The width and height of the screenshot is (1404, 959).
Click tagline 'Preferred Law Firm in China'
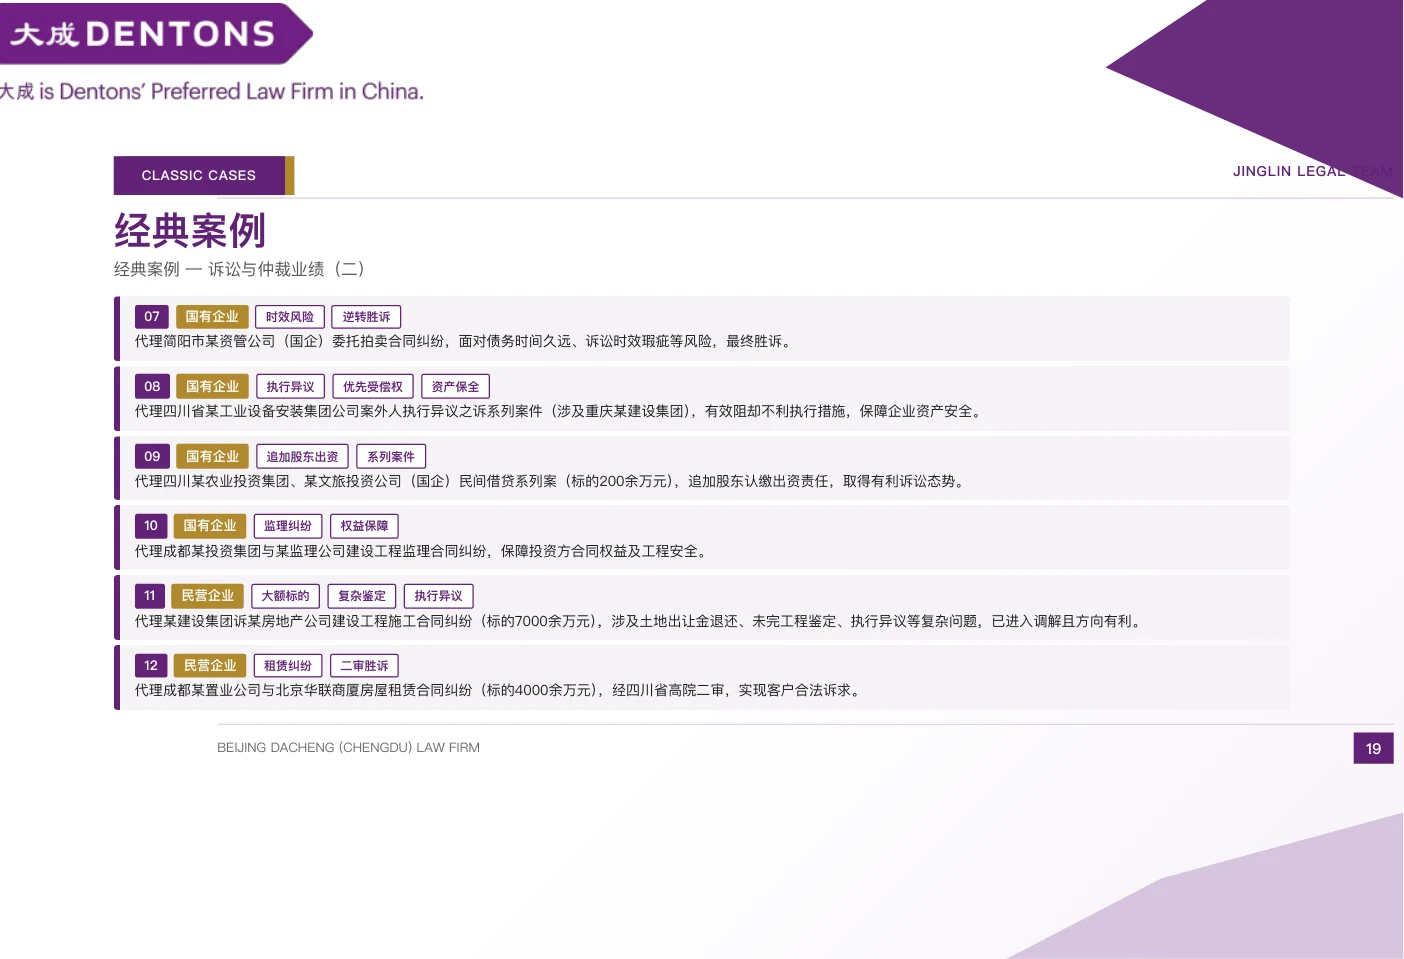[x=287, y=91]
